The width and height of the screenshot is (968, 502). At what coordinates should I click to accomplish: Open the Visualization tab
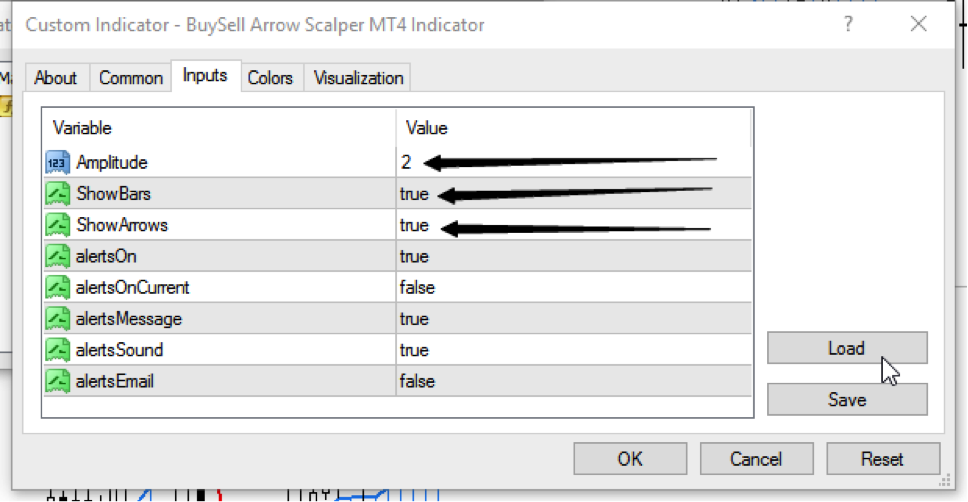[358, 78]
